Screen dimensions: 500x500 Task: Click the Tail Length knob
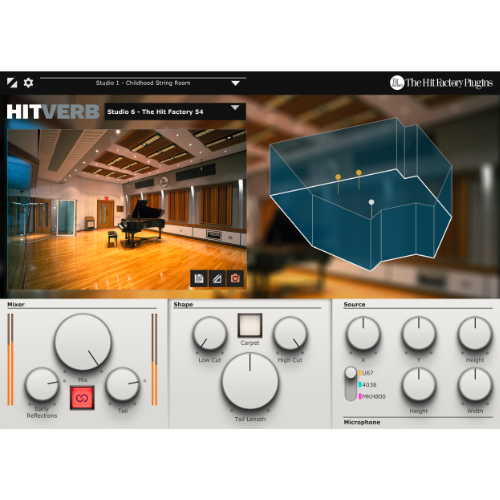point(250,381)
